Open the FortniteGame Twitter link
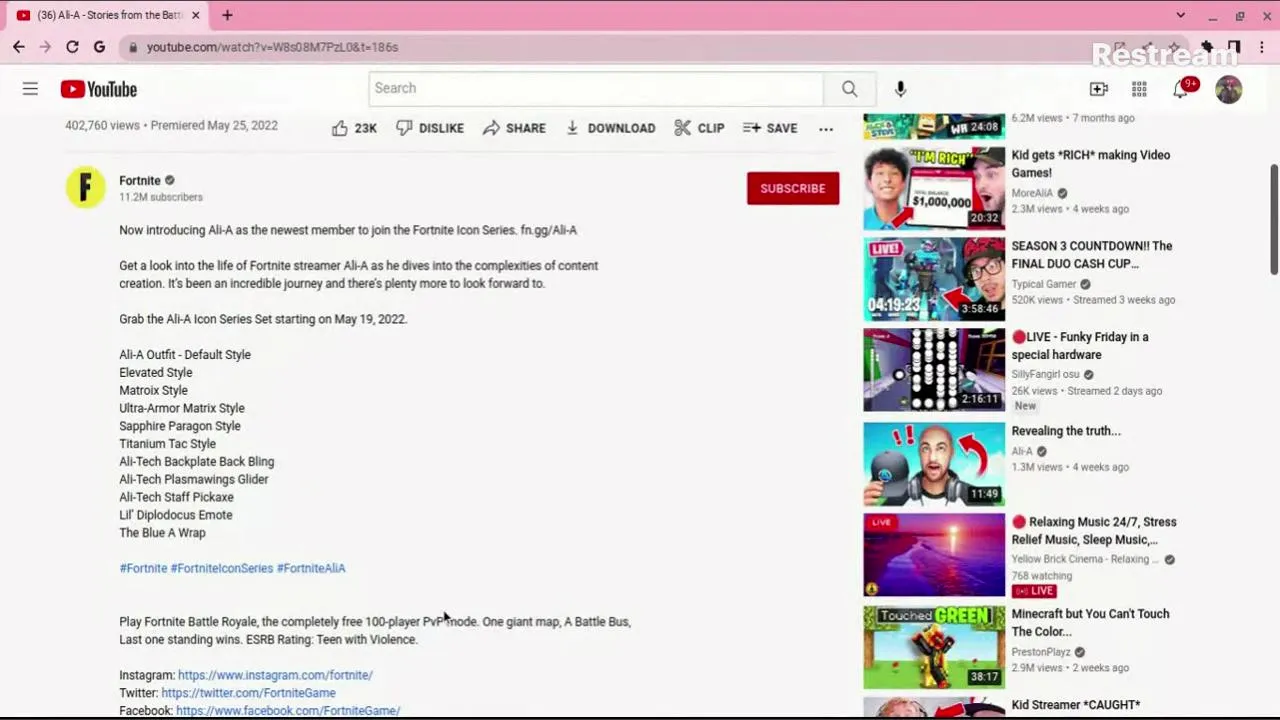Viewport: 1280px width, 720px height. point(248,693)
